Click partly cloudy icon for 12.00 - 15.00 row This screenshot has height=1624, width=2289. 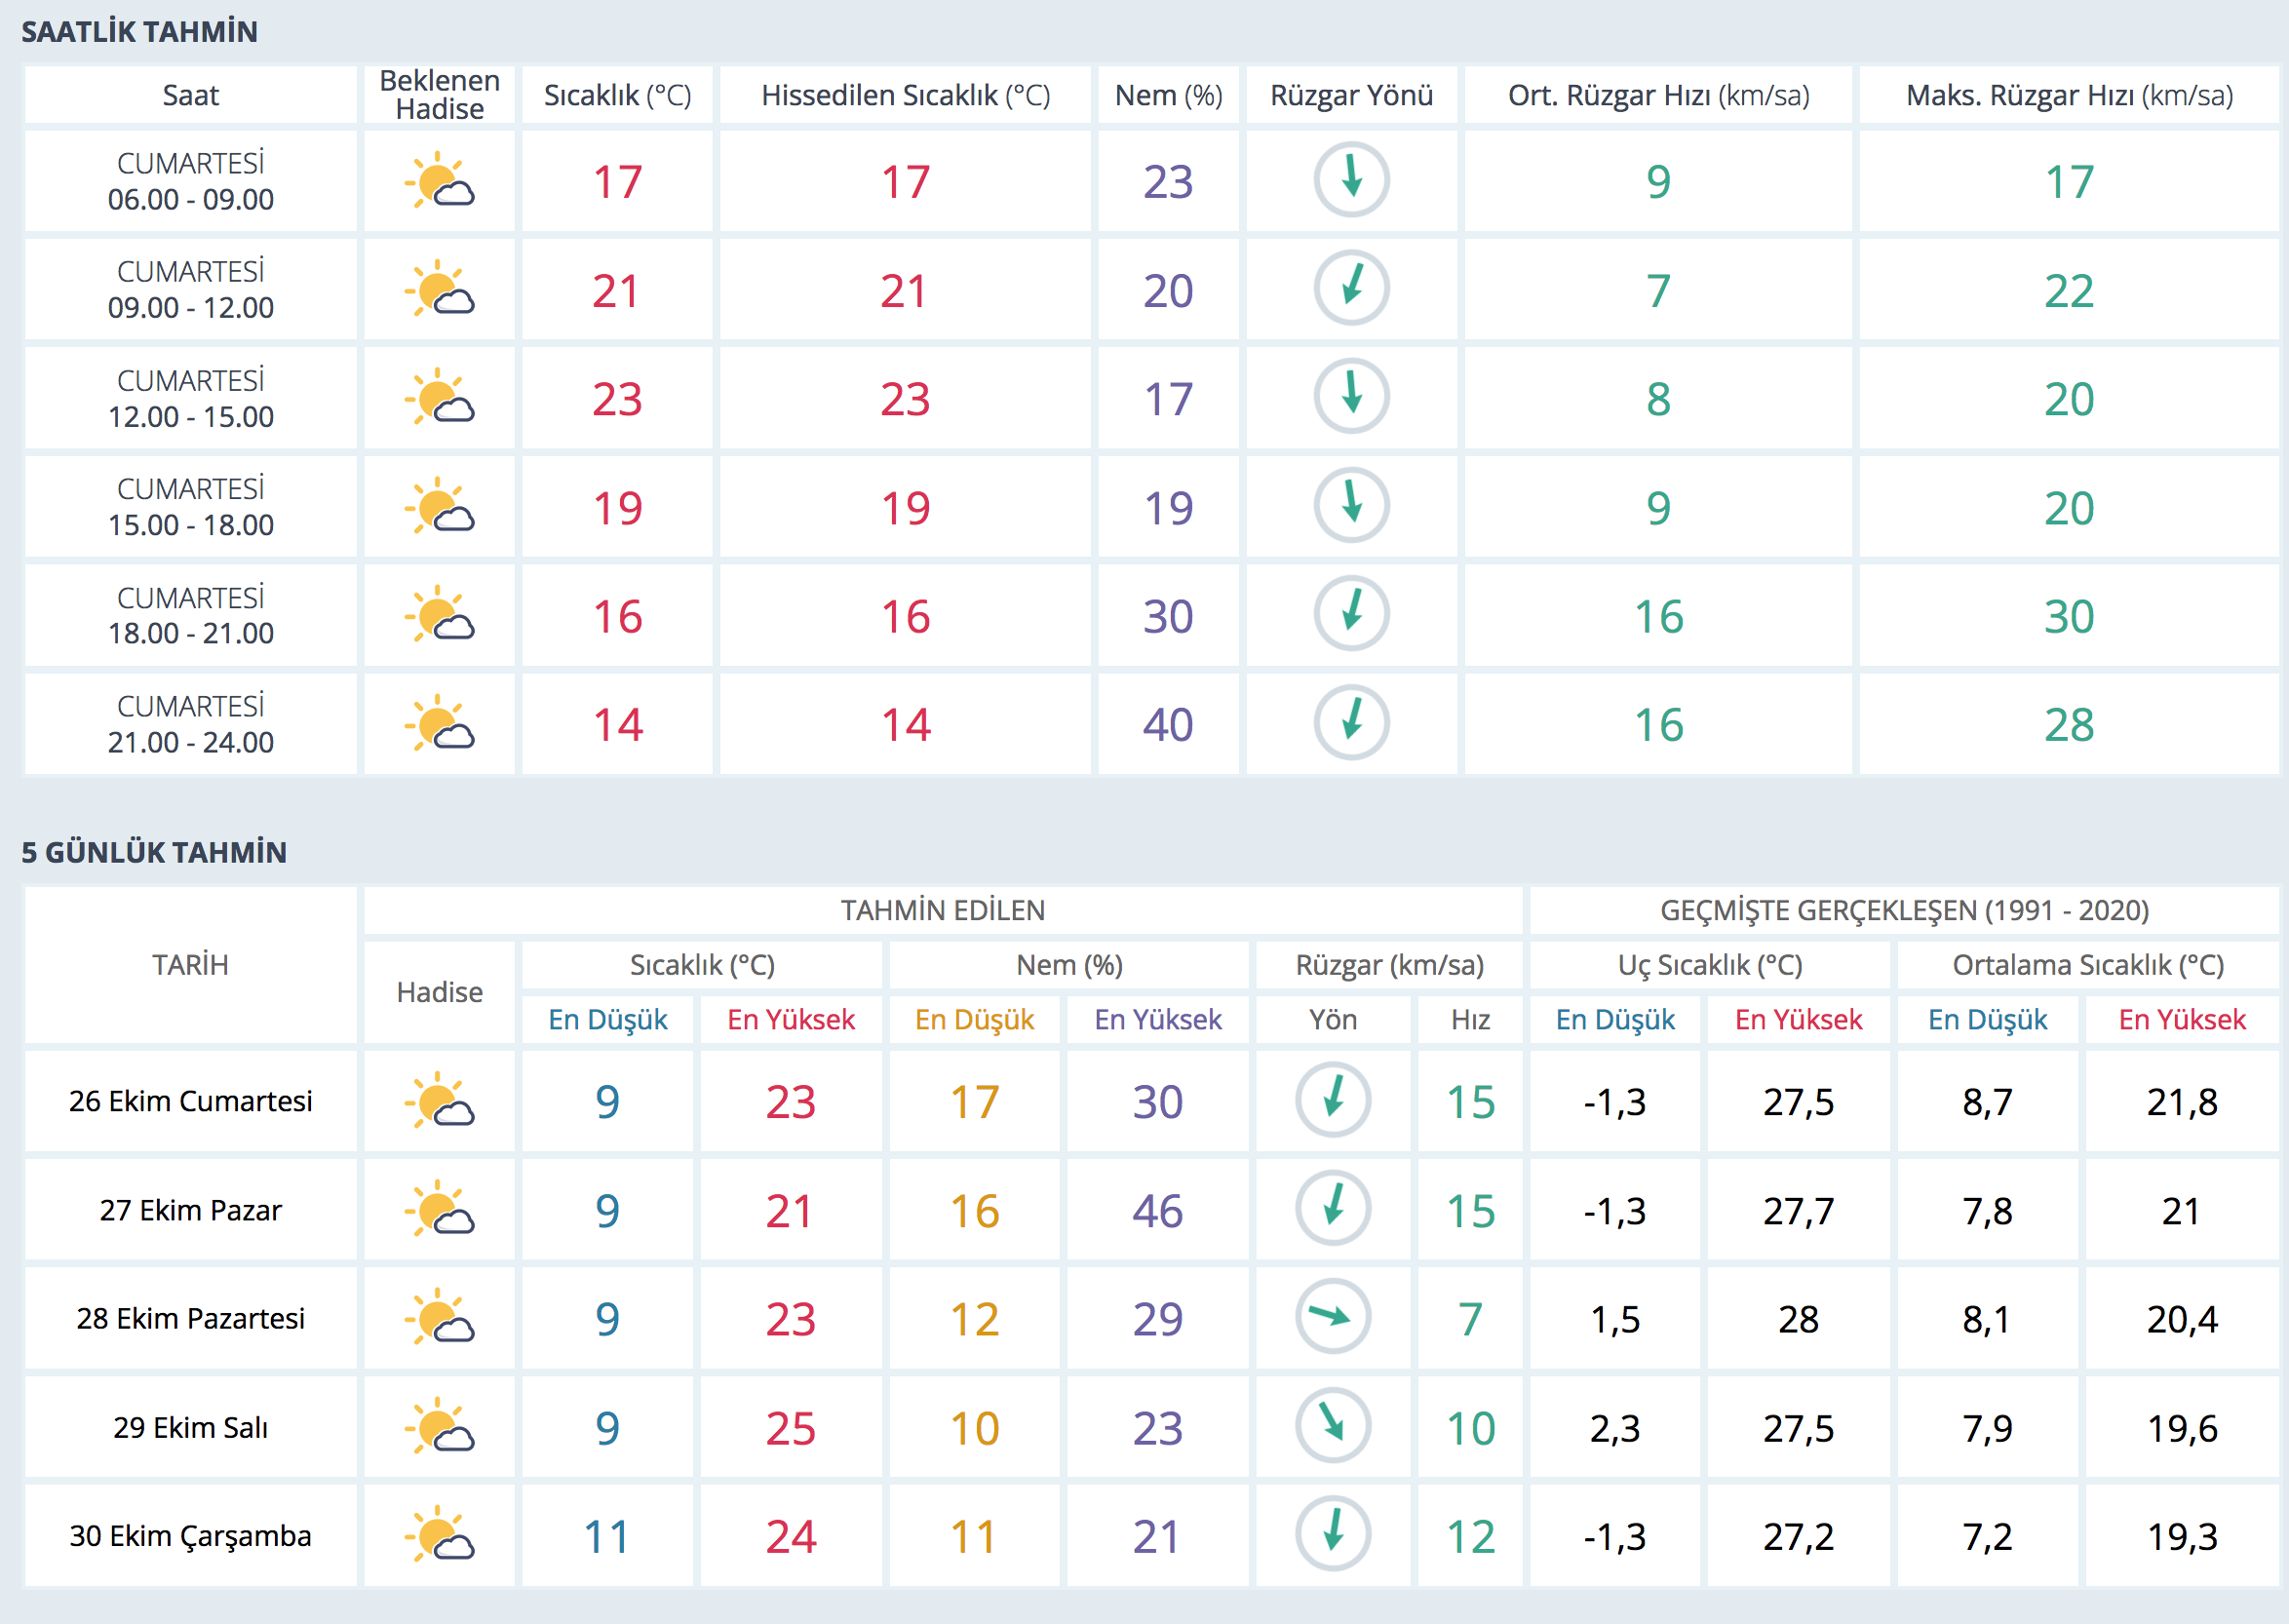coord(439,398)
